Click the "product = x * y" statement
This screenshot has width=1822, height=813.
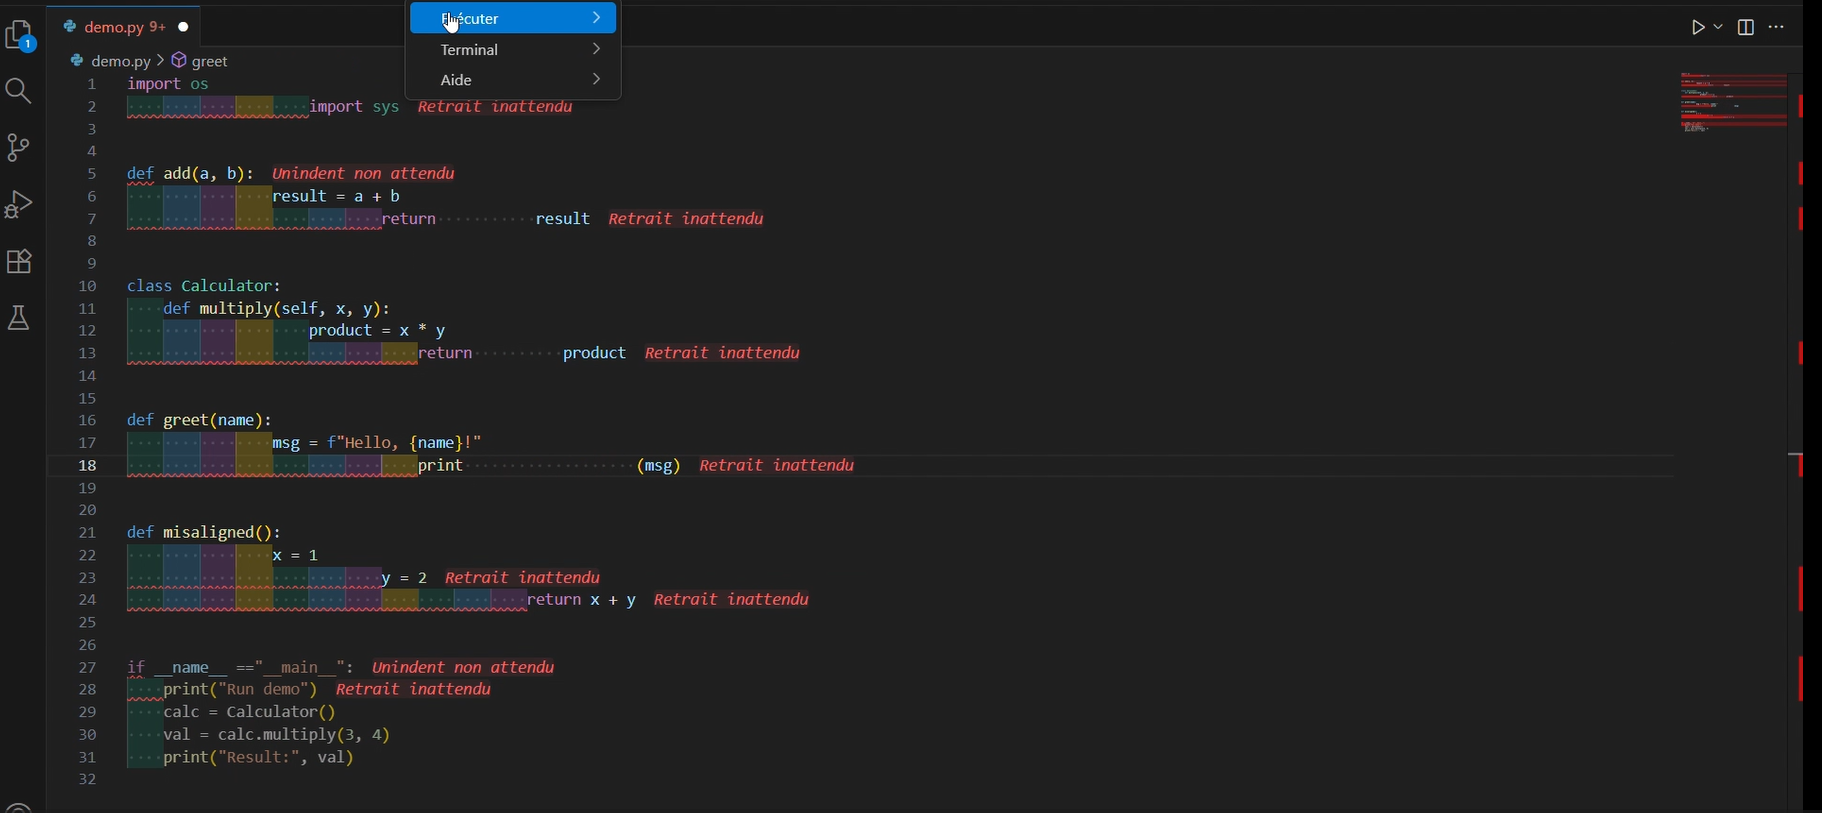point(377,331)
